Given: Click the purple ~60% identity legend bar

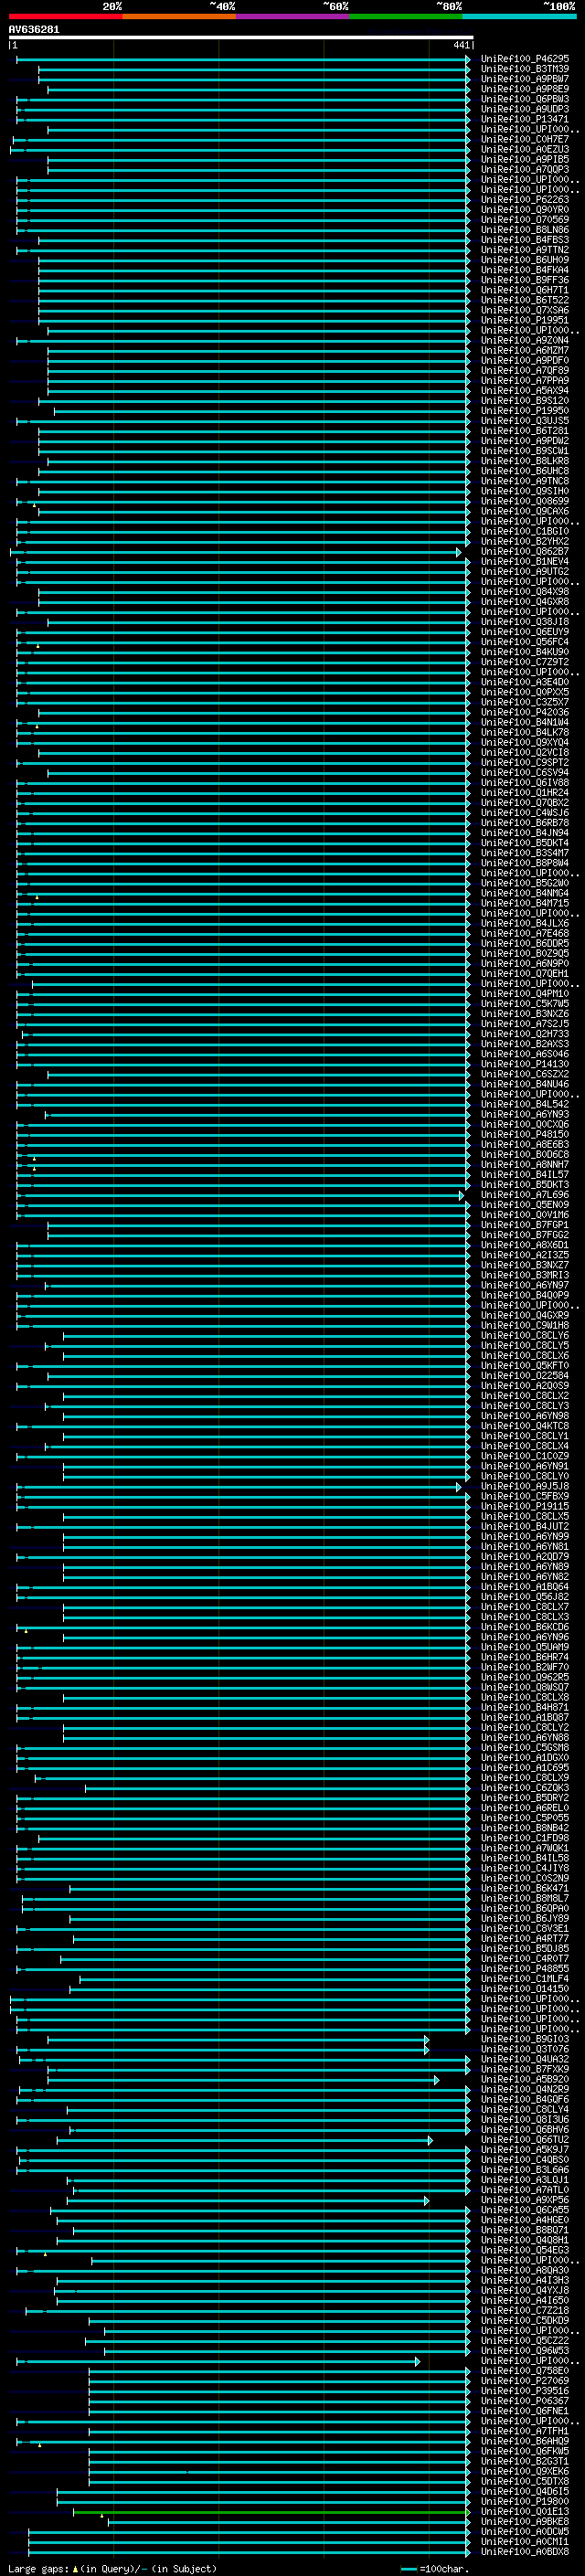Looking at the screenshot, I should tap(293, 16).
